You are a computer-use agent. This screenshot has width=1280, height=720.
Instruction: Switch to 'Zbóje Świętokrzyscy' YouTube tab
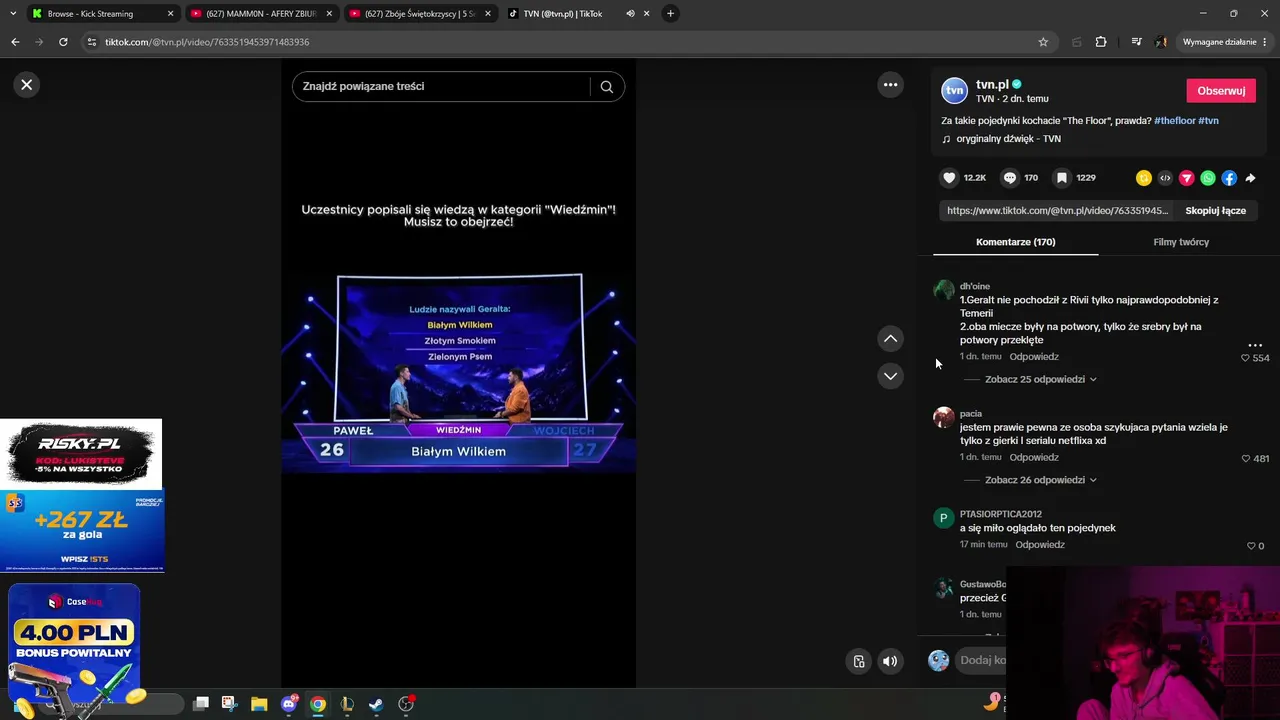[420, 14]
